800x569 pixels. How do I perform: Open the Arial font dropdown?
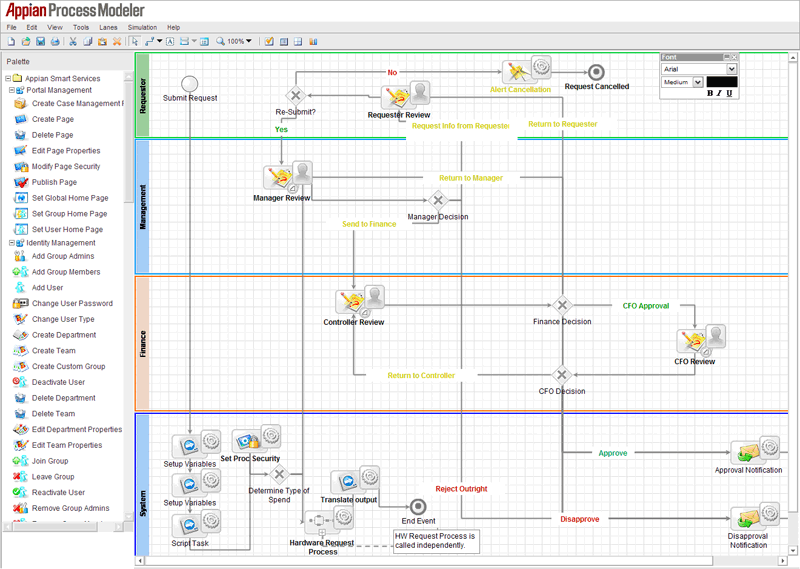click(732, 69)
